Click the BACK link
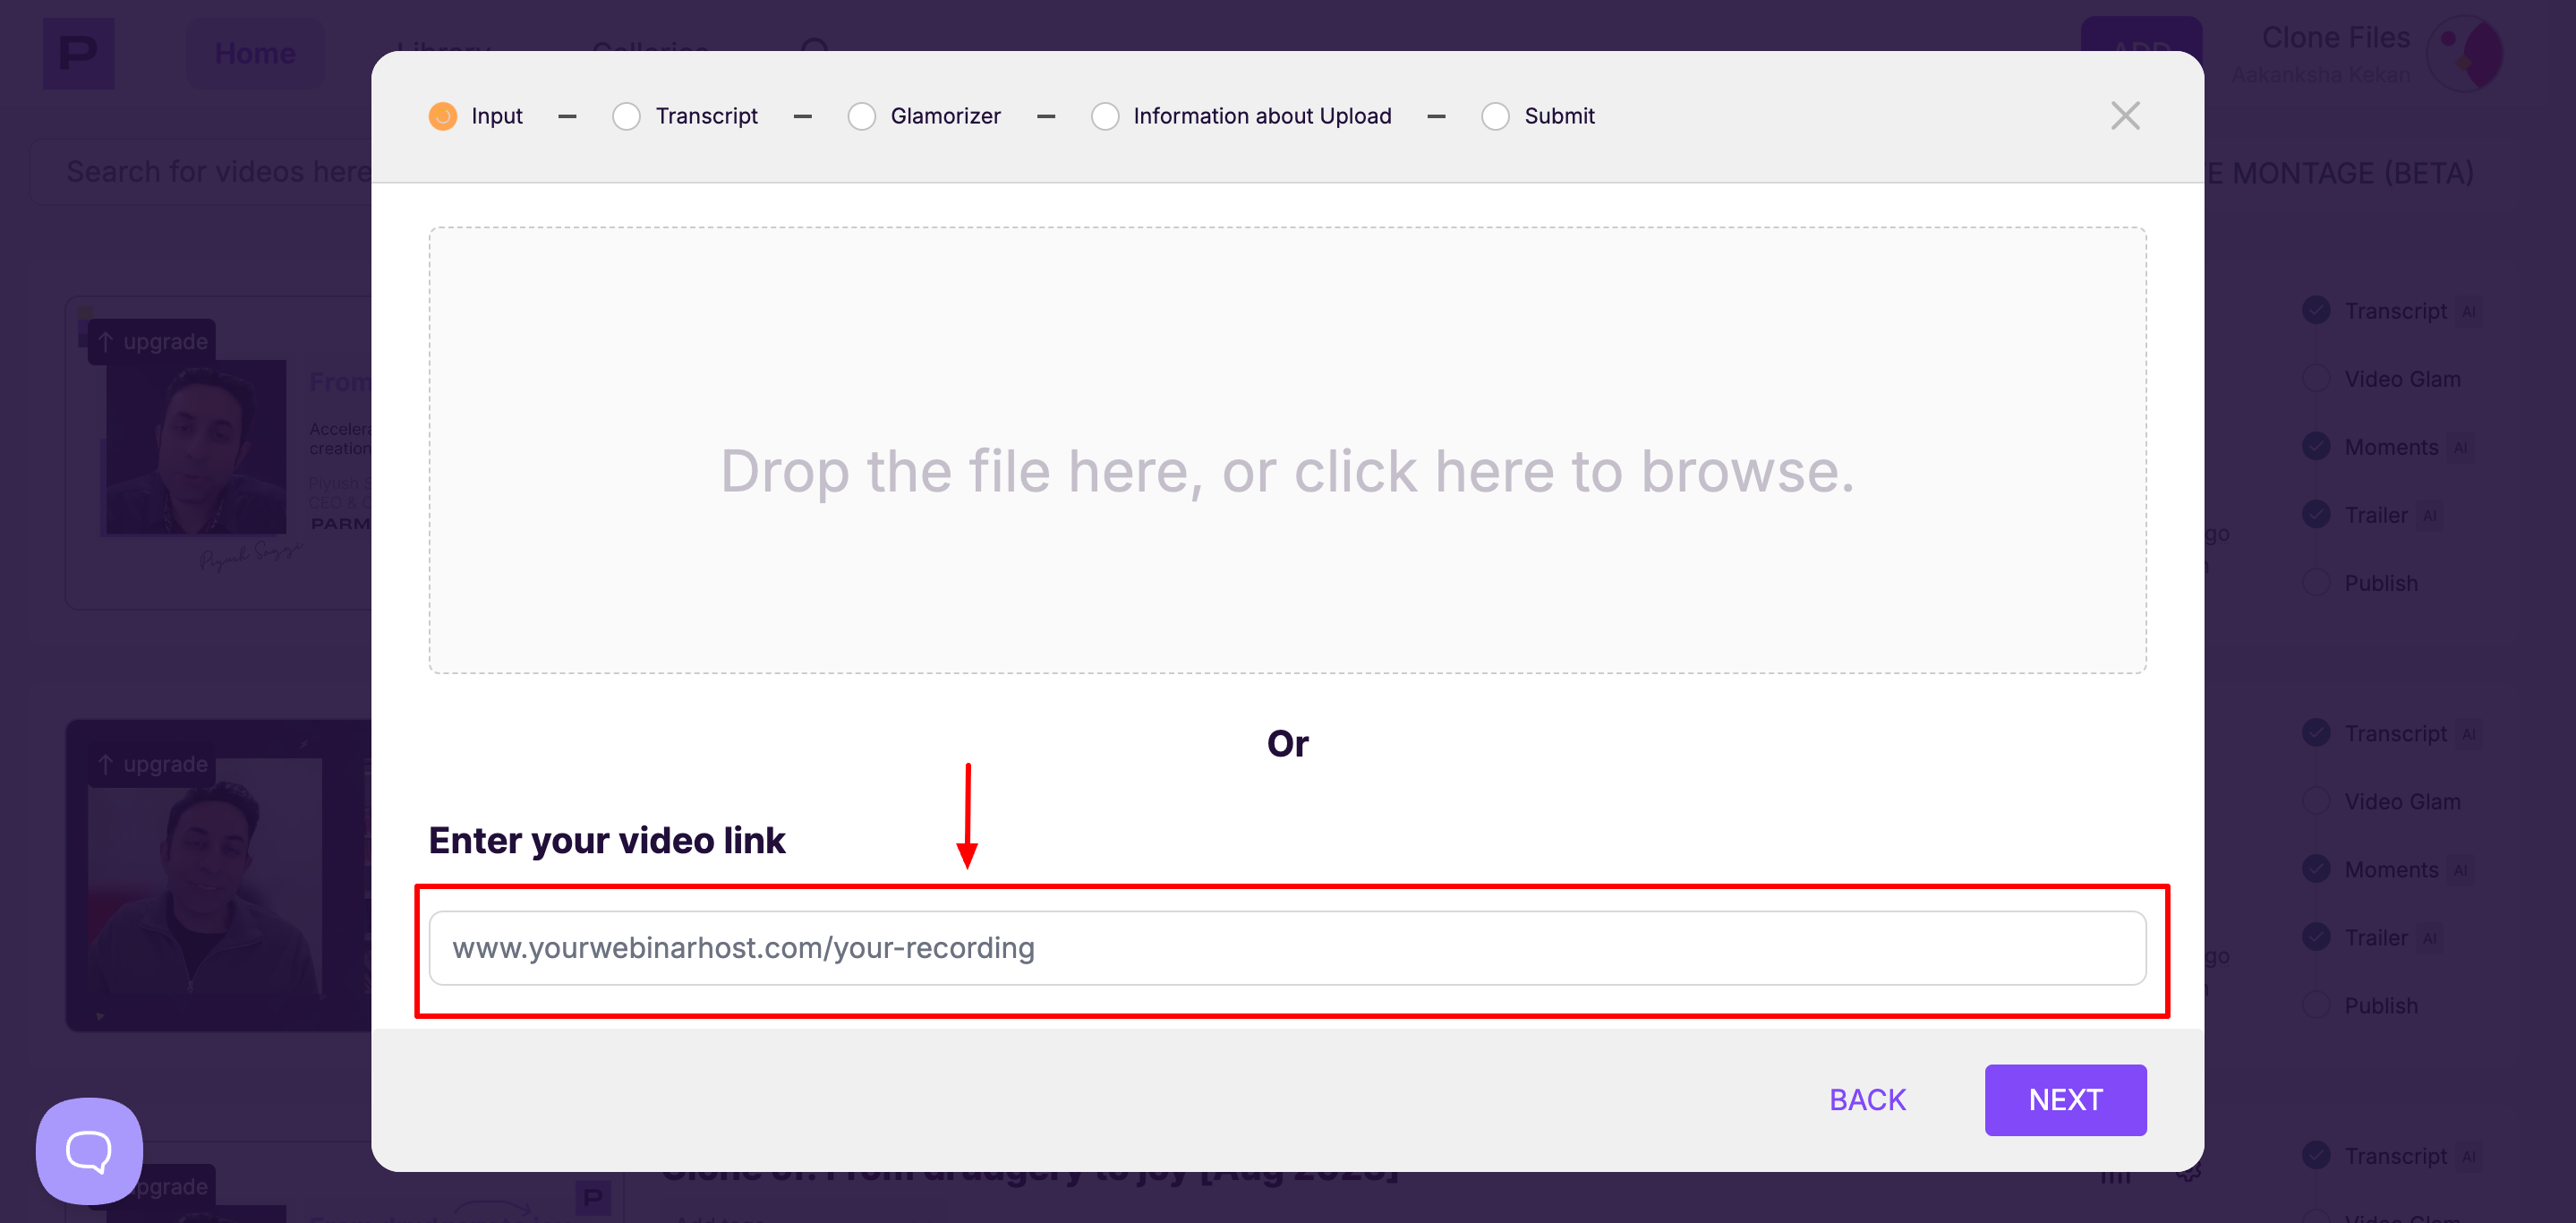 [x=1866, y=1099]
